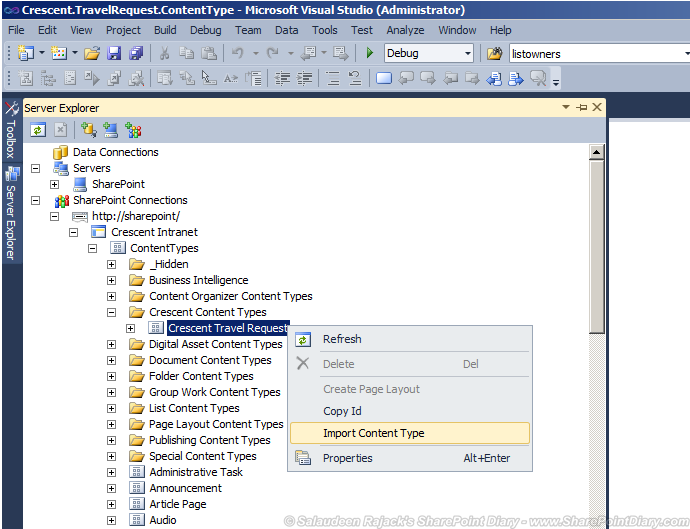Expand the Crescent Travel Request node
Image resolution: width=690 pixels, height=529 pixels.
[x=131, y=329]
